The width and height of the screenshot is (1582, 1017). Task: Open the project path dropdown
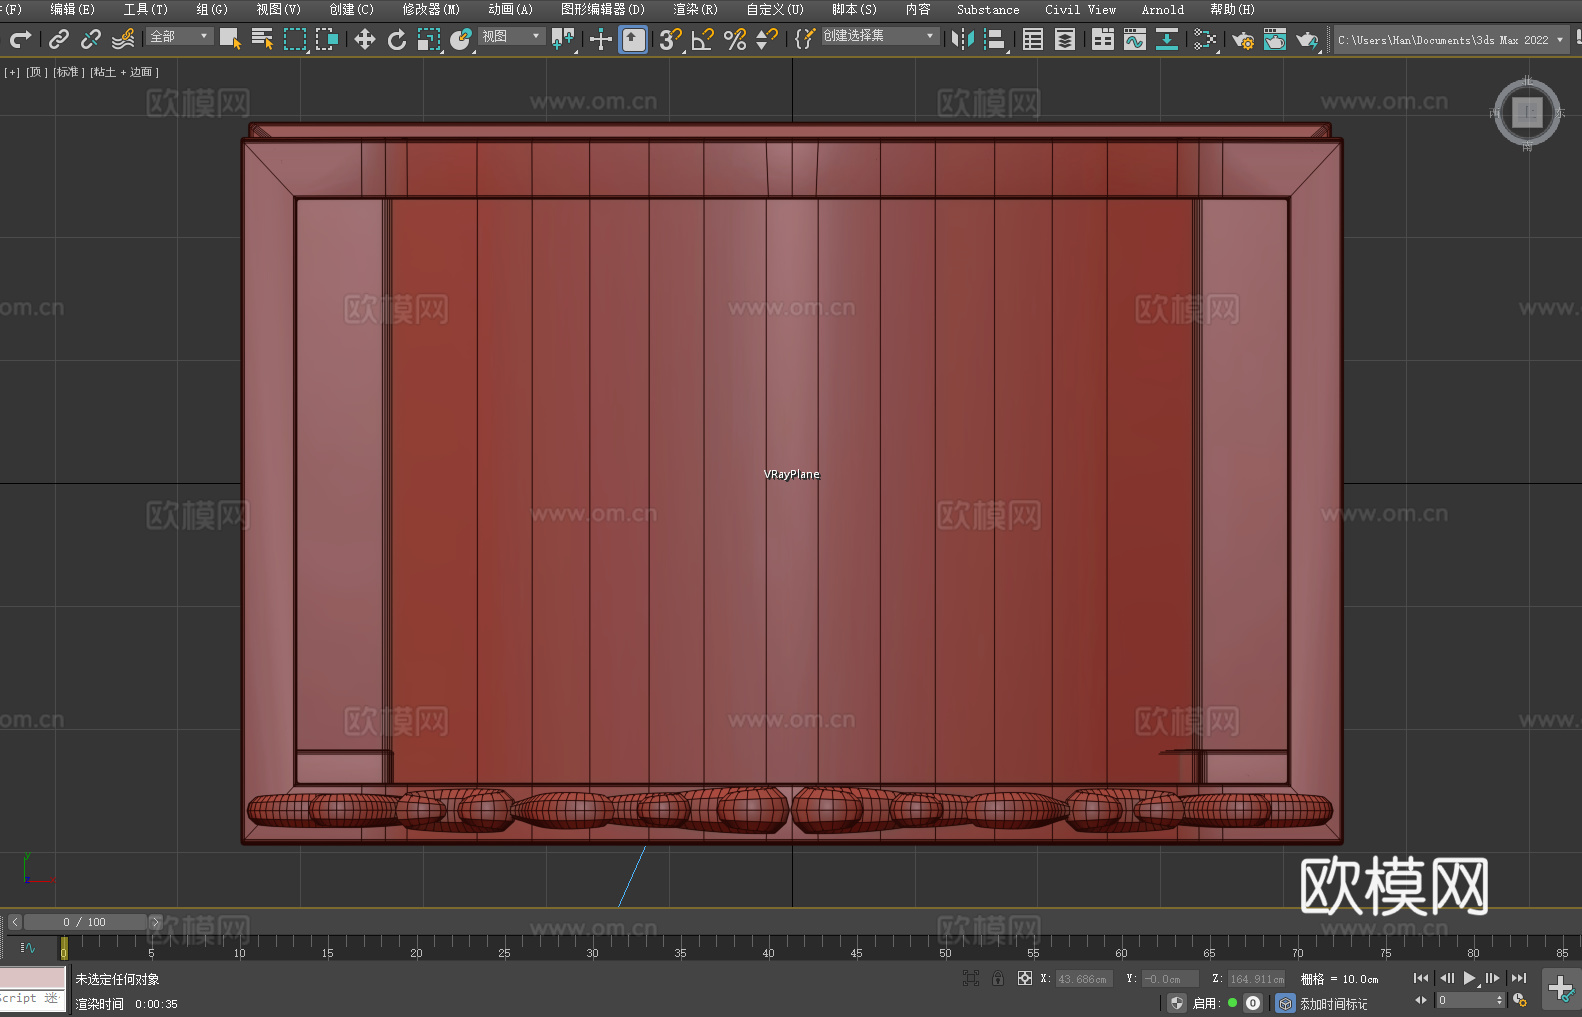coord(1451,40)
